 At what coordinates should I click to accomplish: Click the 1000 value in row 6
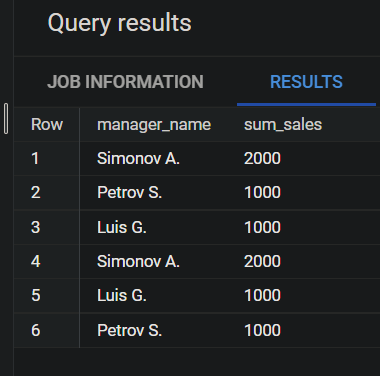coord(262,330)
